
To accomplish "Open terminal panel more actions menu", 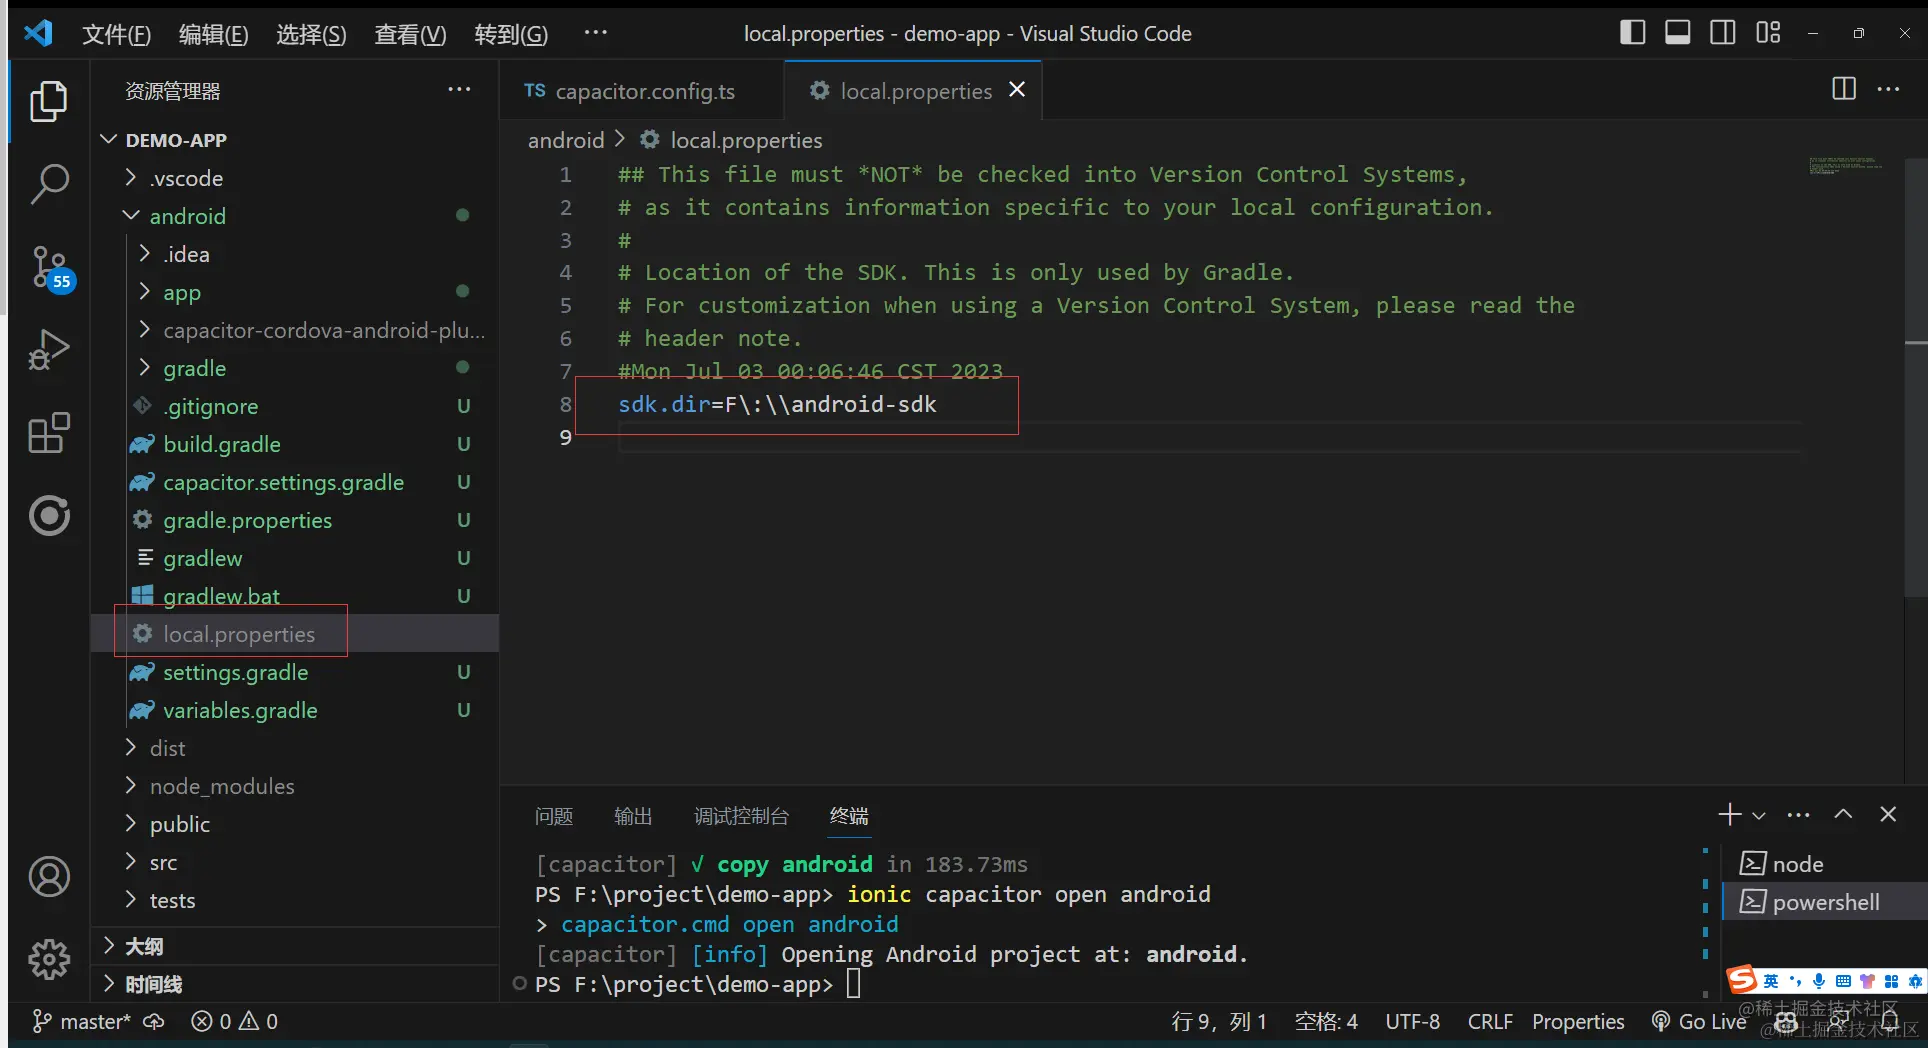I will pyautogui.click(x=1798, y=815).
